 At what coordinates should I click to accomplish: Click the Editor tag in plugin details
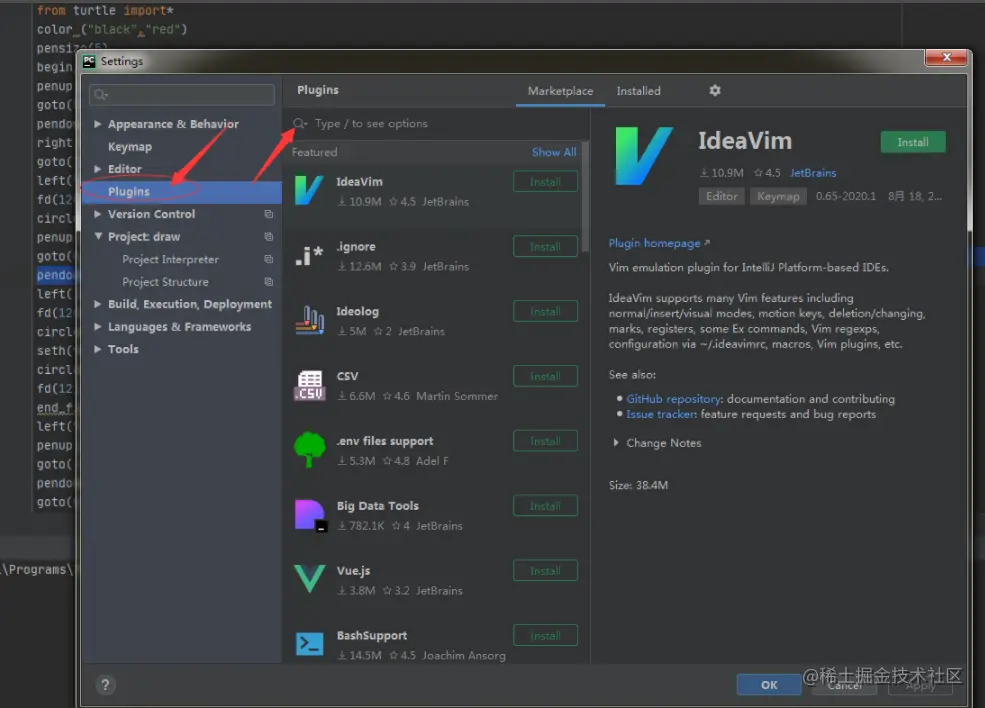coord(721,196)
